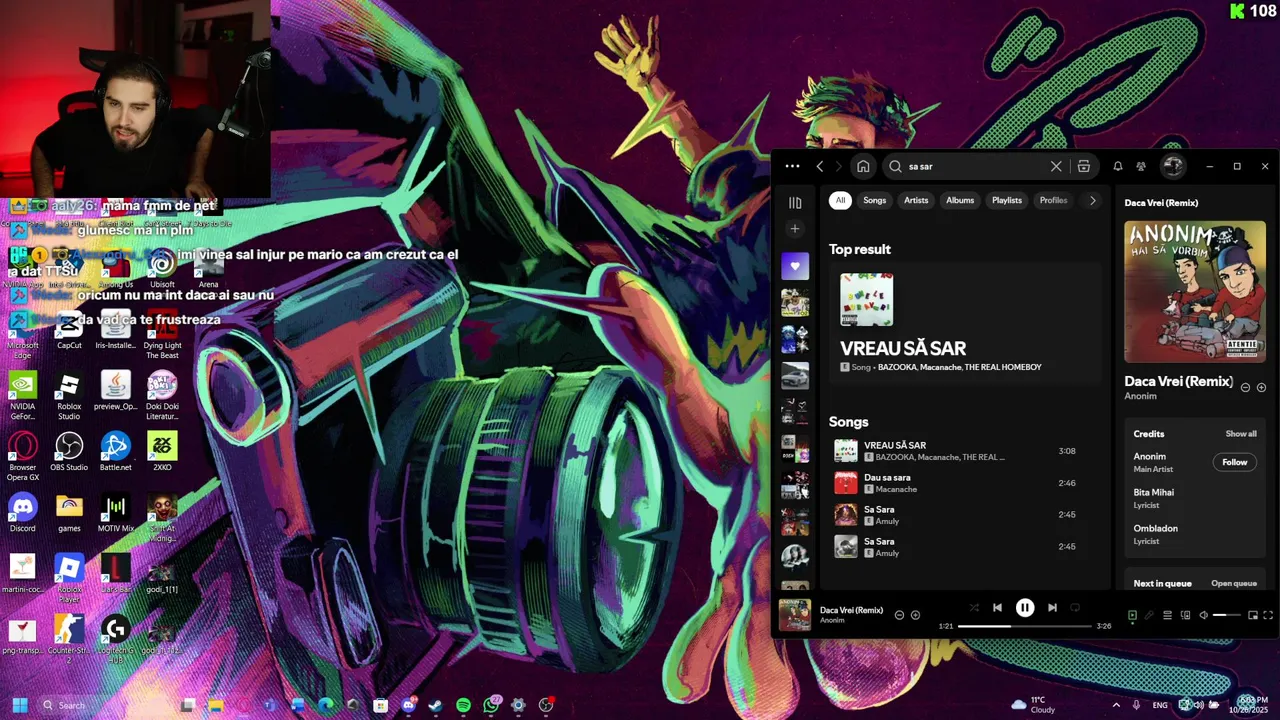Open Daca Vrei (Remix) title in player bar

pyautogui.click(x=851, y=610)
